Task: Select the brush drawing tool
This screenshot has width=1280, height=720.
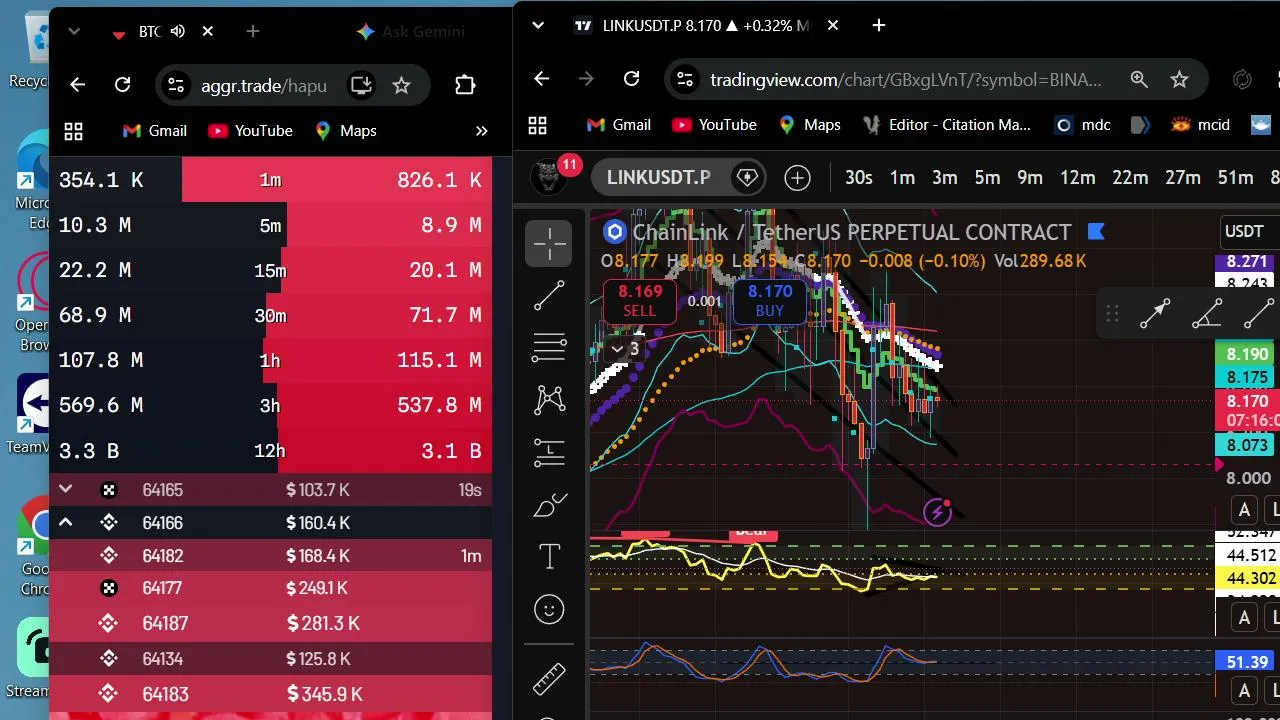Action: [x=549, y=505]
